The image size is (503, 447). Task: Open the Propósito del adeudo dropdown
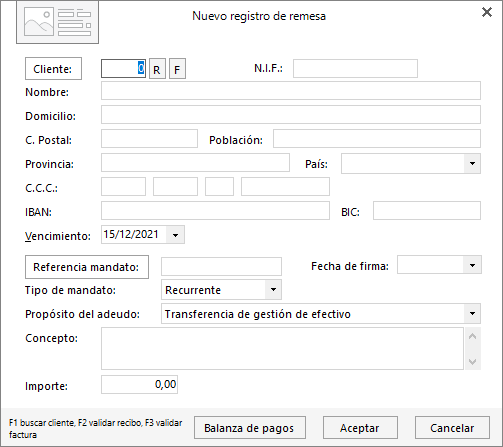tap(472, 313)
